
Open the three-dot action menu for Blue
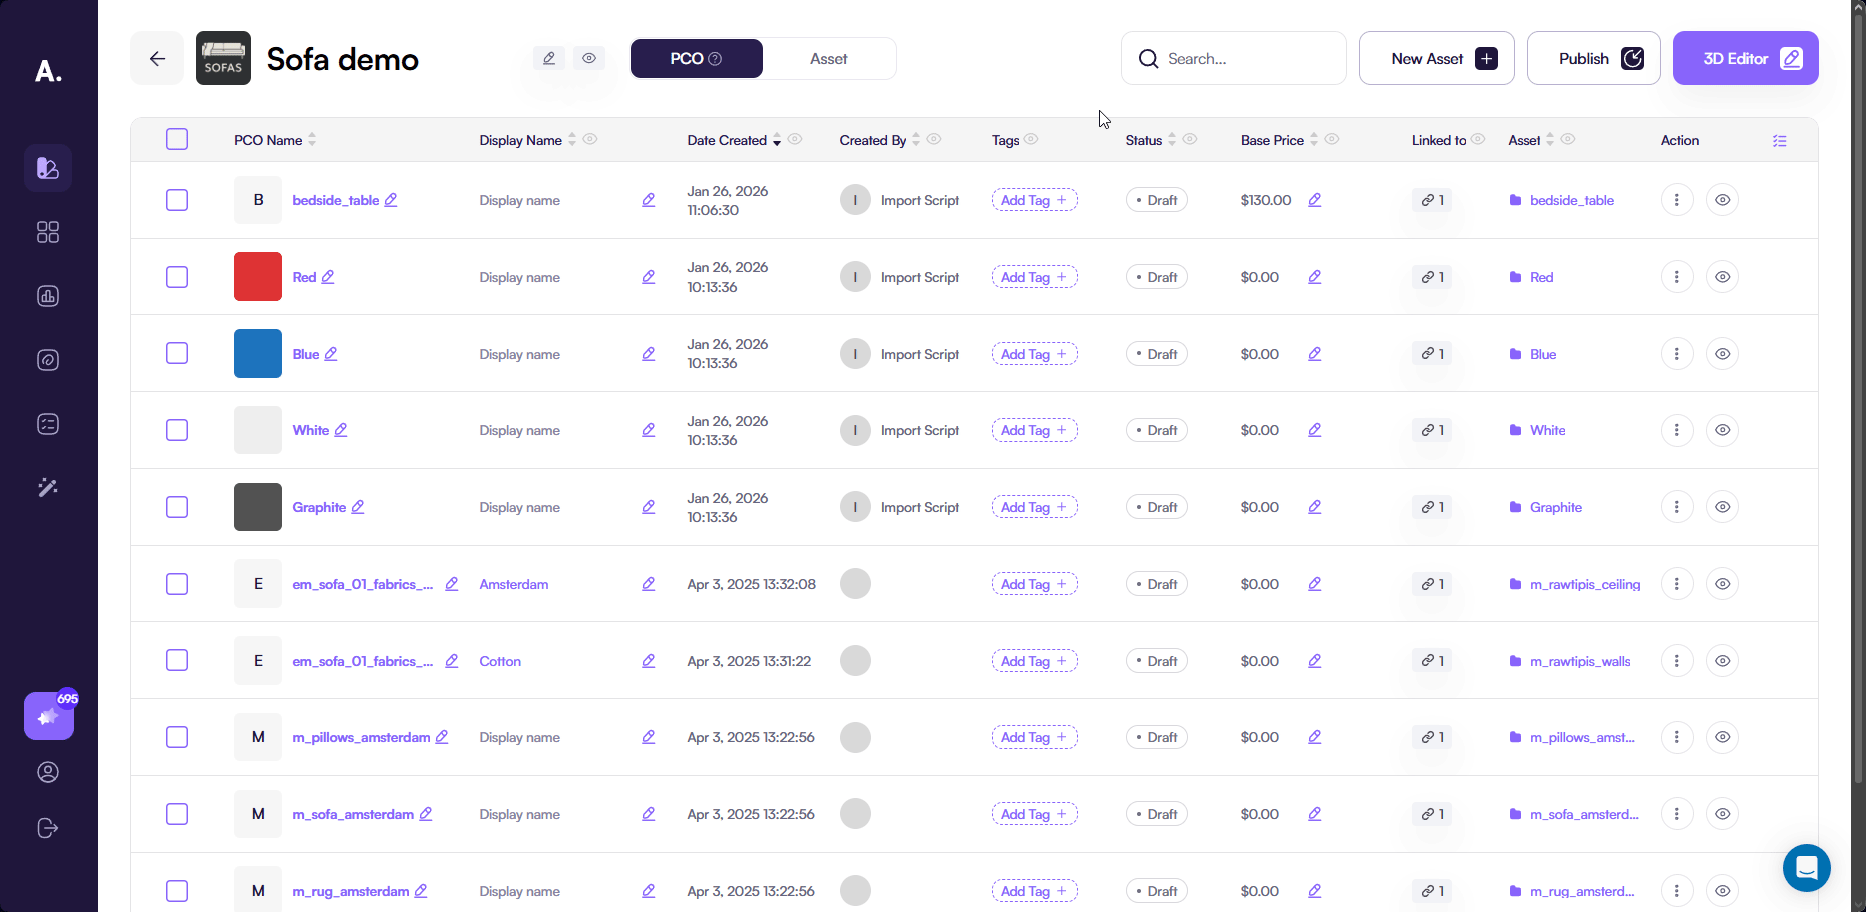tap(1676, 354)
